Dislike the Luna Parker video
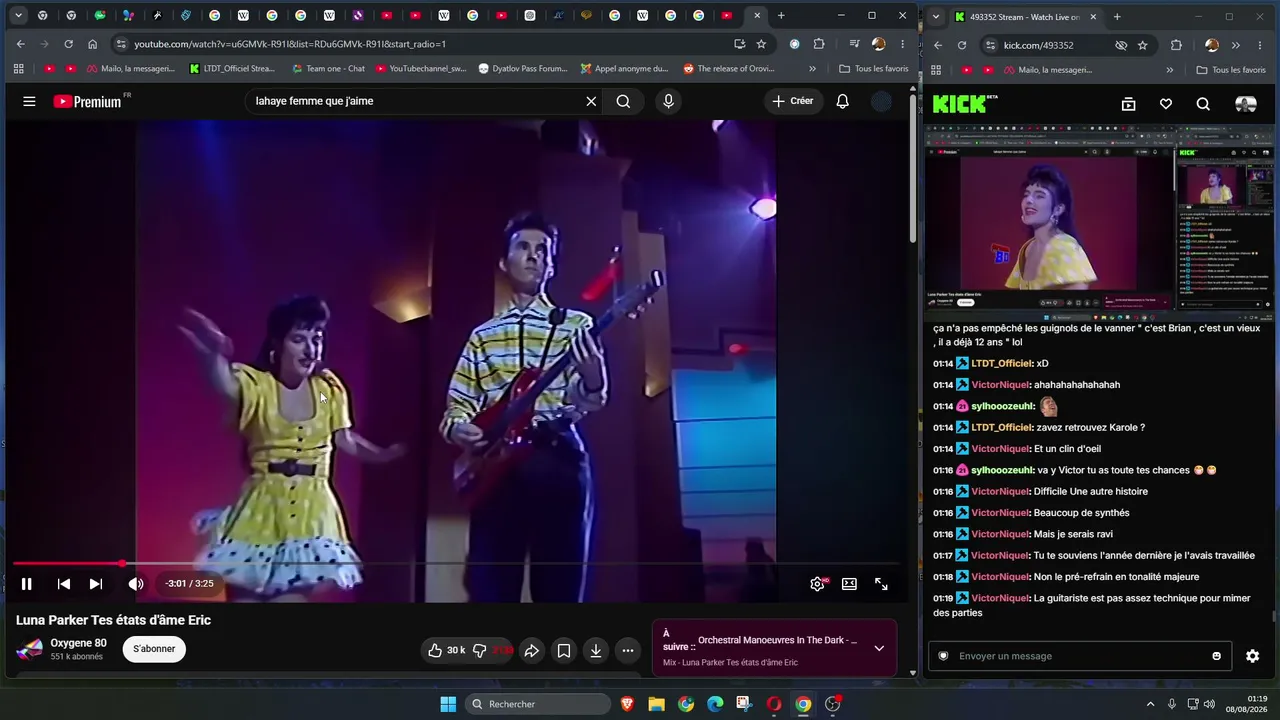This screenshot has width=1280, height=720. point(491,650)
